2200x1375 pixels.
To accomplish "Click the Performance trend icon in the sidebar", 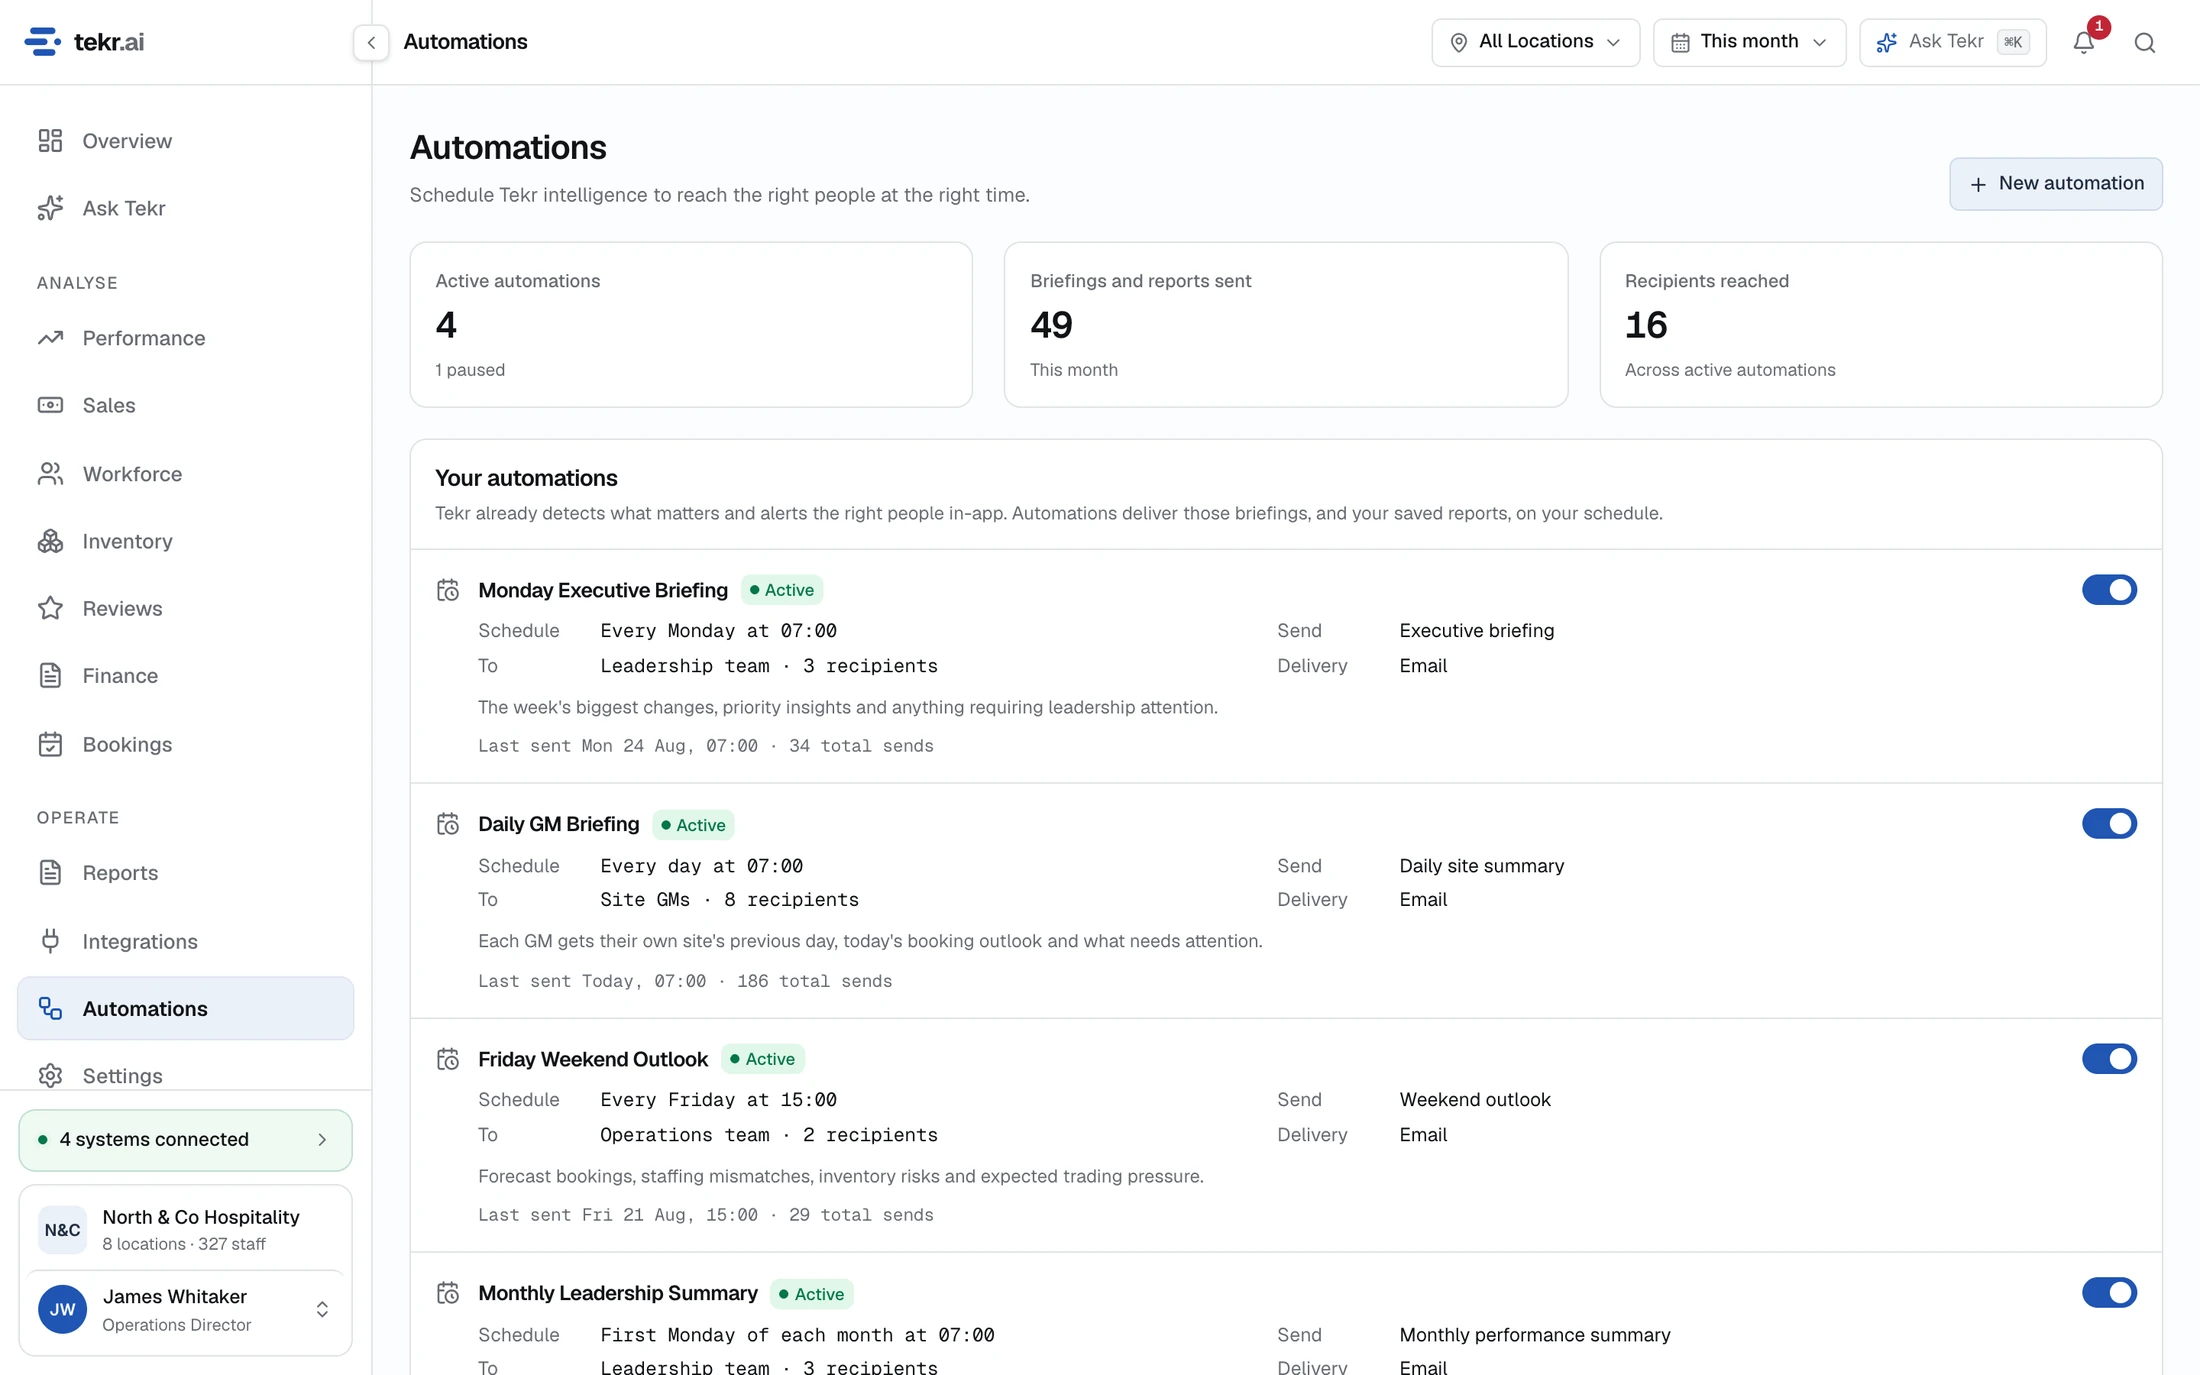I will tap(51, 338).
